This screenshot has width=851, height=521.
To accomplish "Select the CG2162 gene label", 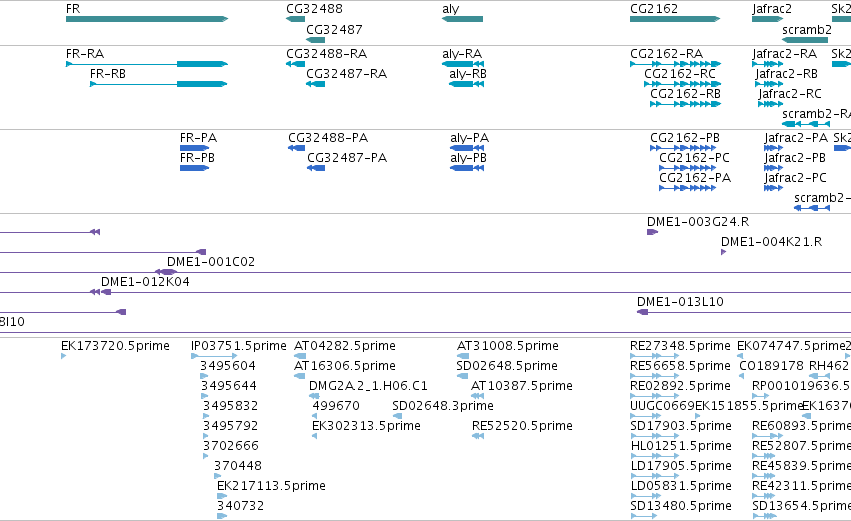I will (653, 9).
